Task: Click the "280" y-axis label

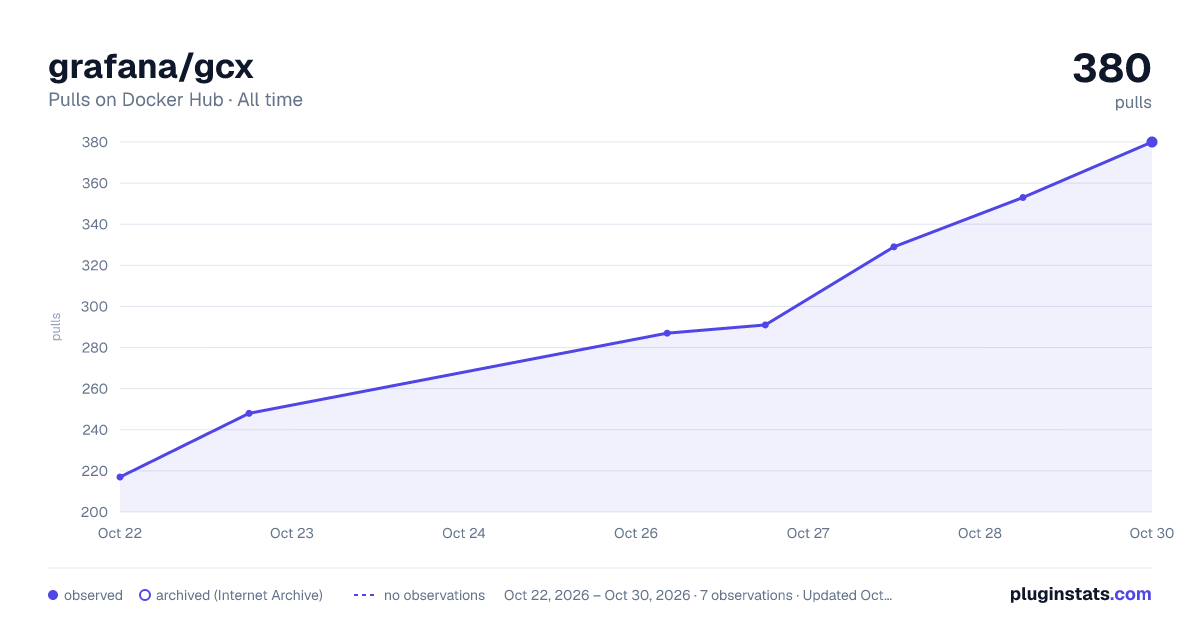Action: (94, 348)
